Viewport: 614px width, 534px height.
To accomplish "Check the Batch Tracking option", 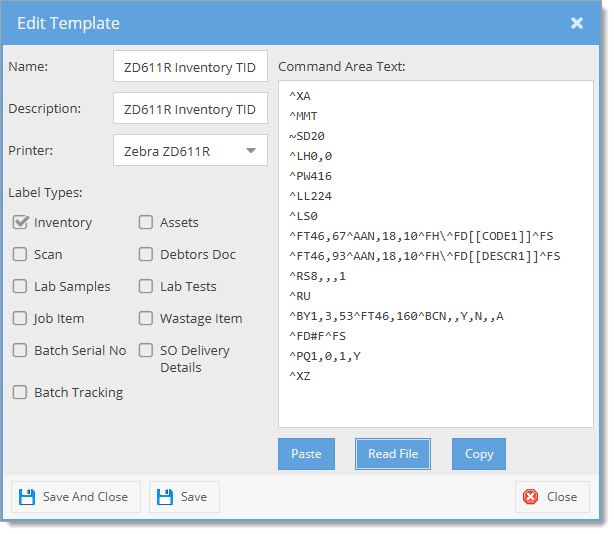I will click(20, 392).
